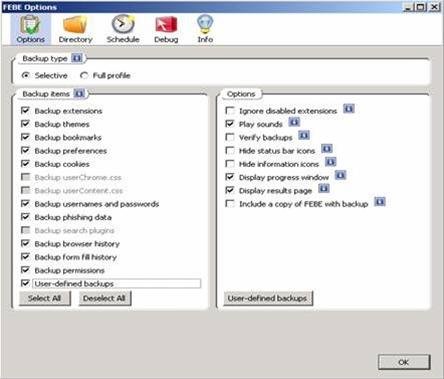
Task: Click the grayed Backup userChrome.css checkbox
Action: coord(25,177)
